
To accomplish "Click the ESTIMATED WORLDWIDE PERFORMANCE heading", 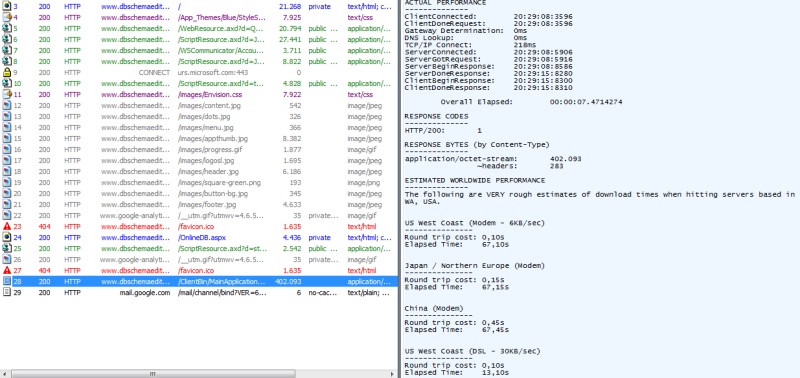I will click(474, 180).
